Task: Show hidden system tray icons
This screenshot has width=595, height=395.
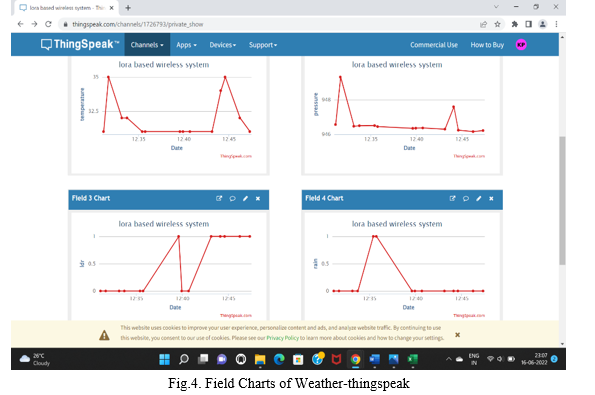Action: [449, 359]
